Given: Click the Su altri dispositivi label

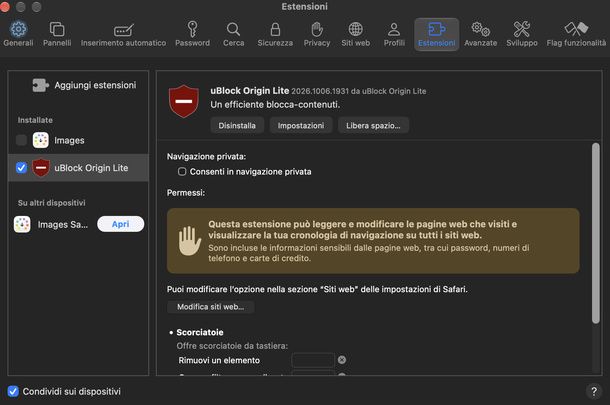Looking at the screenshot, I should [51, 203].
